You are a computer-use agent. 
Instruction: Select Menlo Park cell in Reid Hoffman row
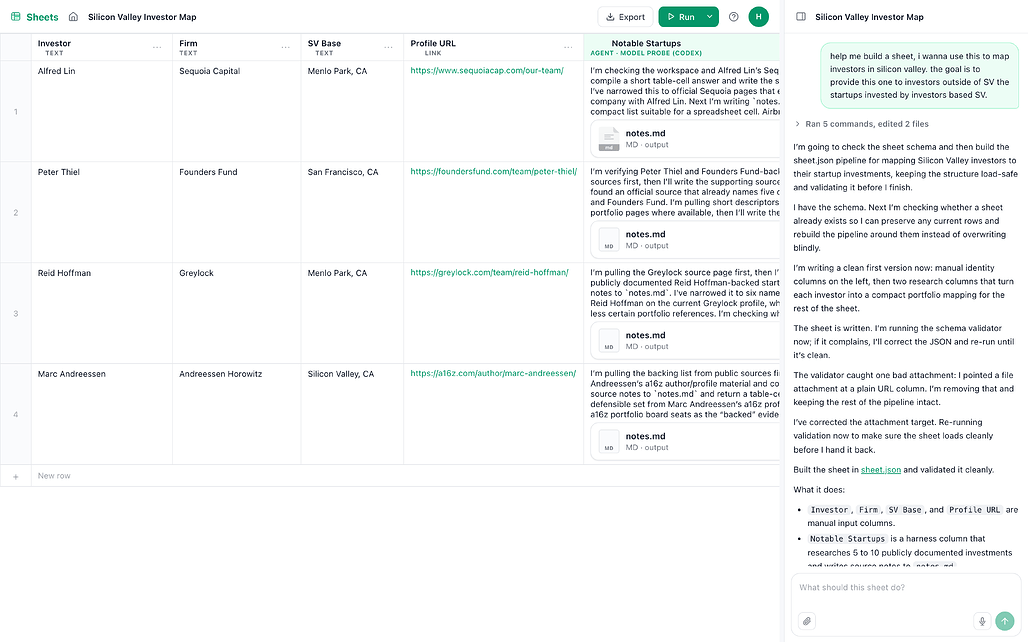click(x=352, y=313)
